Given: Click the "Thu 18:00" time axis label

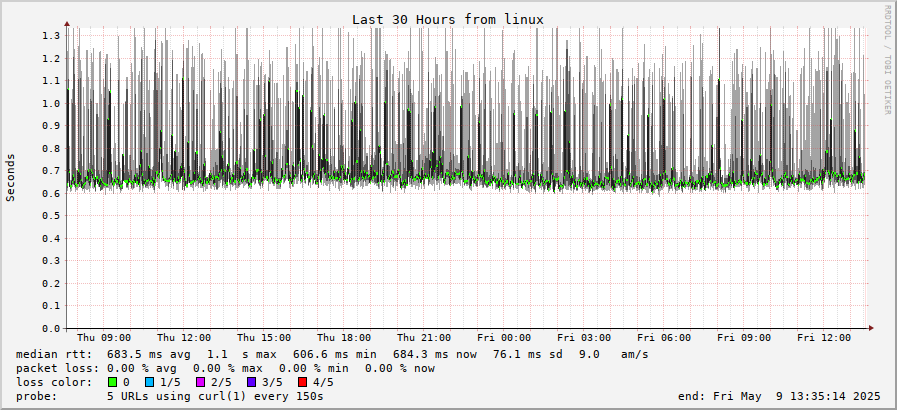Looking at the screenshot, I should pos(344,338).
